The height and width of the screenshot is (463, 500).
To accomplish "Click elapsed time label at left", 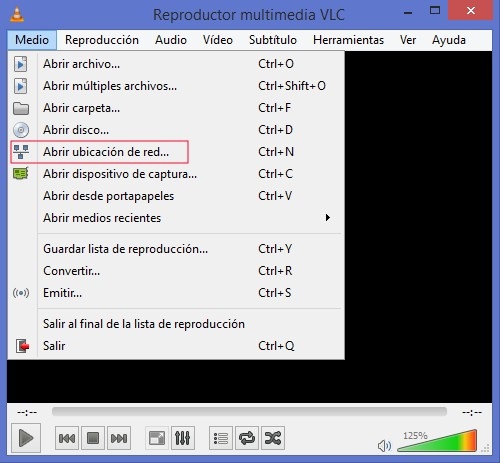I will (27, 413).
